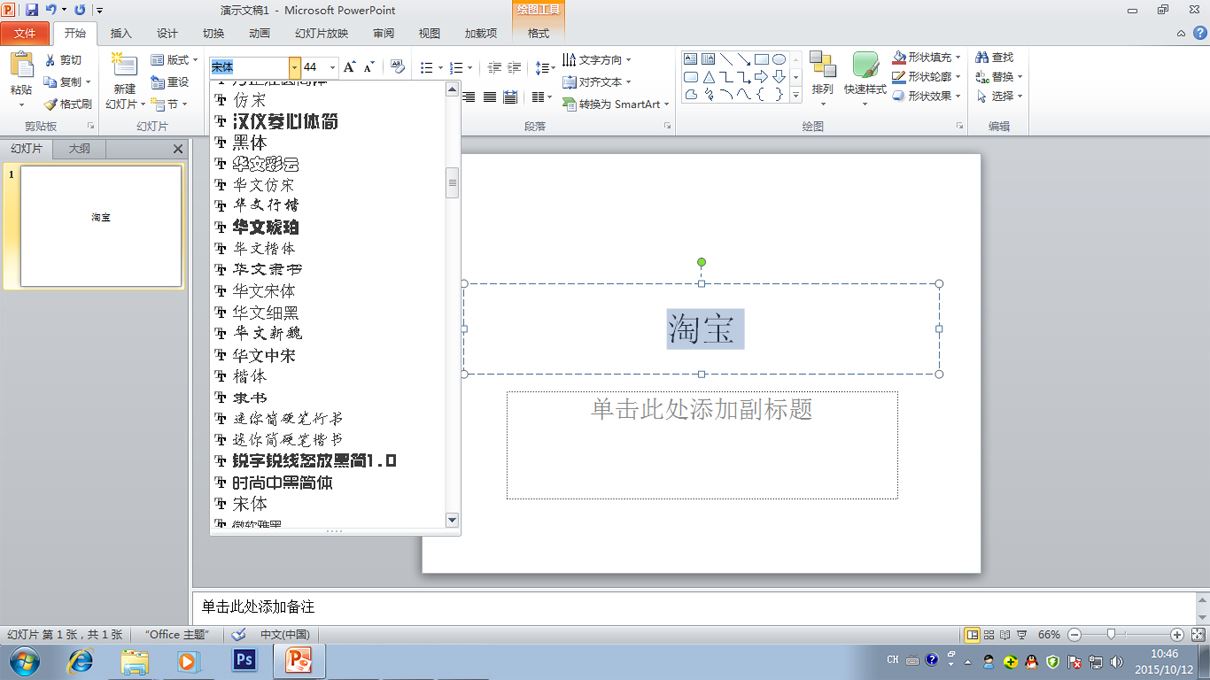Screen dimensions: 1210x680
Task: Click the Windows Start button
Action: click(24, 661)
